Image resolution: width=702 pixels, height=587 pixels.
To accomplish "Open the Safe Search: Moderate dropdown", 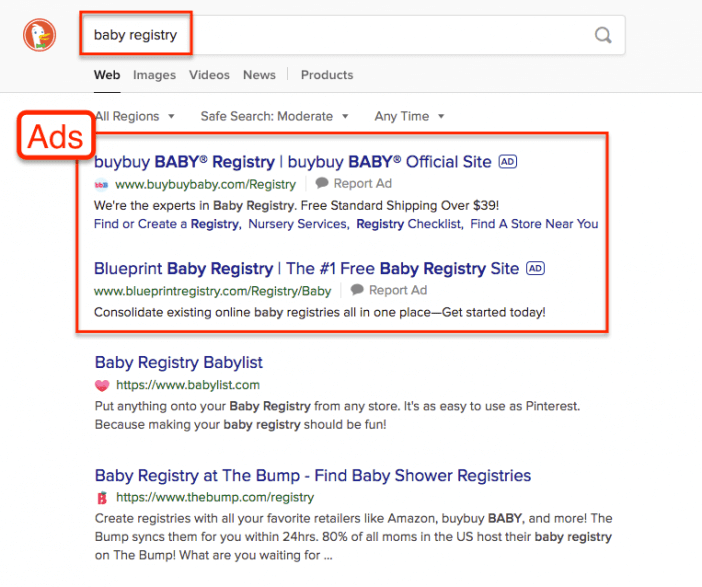I will point(274,116).
